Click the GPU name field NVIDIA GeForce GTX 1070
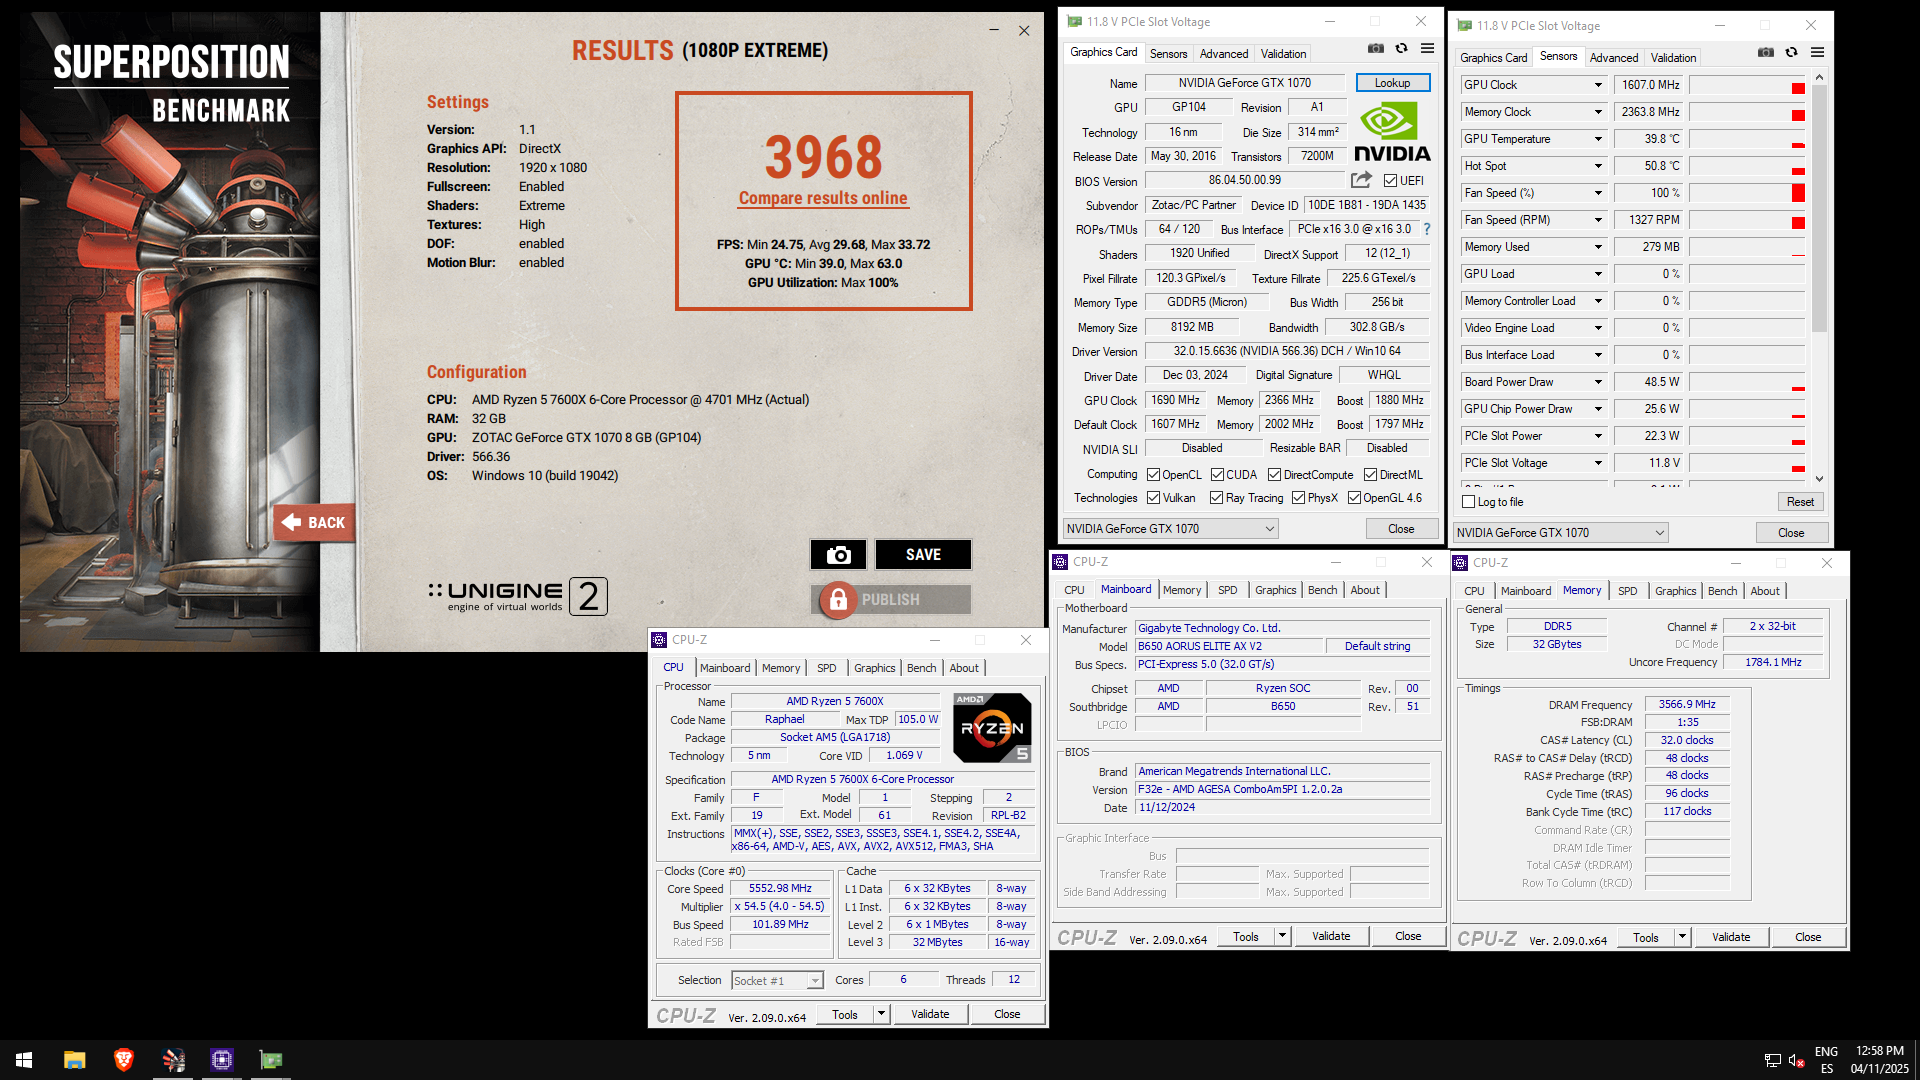 (x=1244, y=83)
